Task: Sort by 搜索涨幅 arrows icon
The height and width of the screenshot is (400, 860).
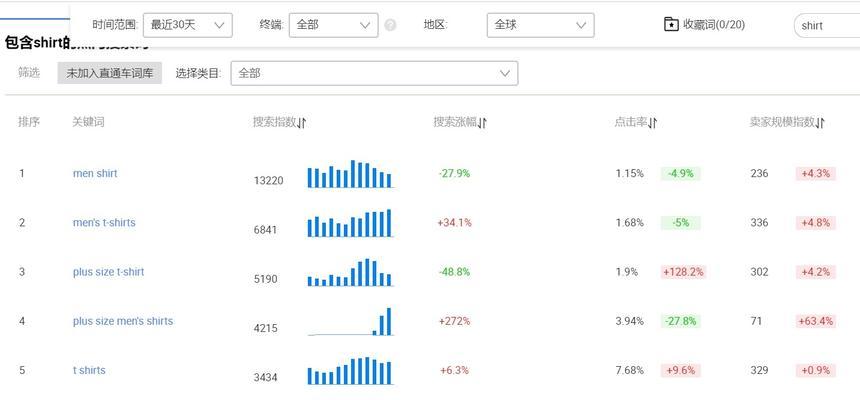Action: [x=482, y=123]
